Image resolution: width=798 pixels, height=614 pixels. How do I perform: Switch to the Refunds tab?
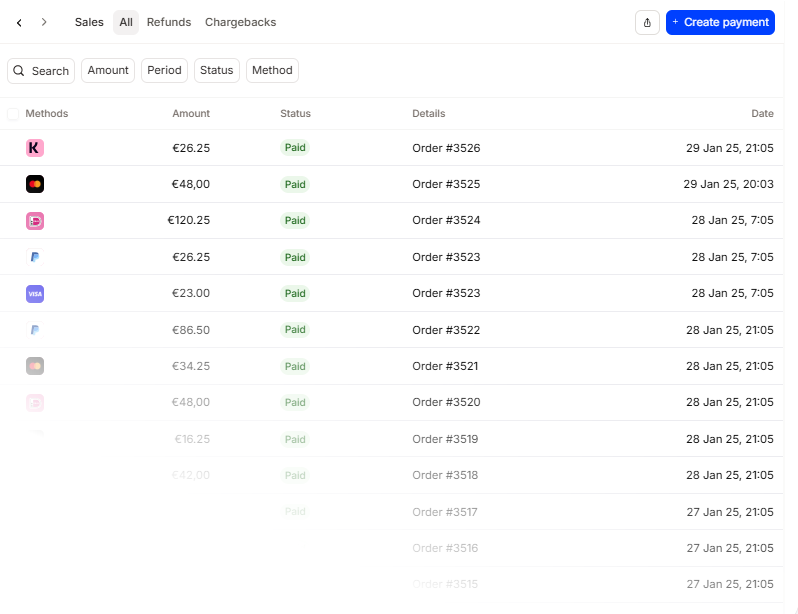[x=169, y=22]
